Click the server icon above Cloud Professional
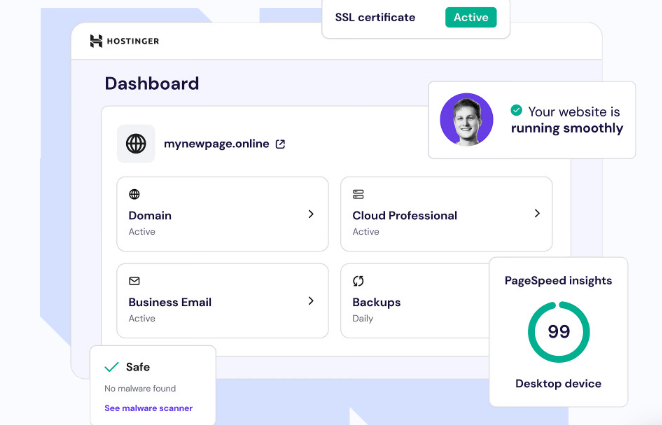Screen dimensions: 662x425 coord(358,194)
